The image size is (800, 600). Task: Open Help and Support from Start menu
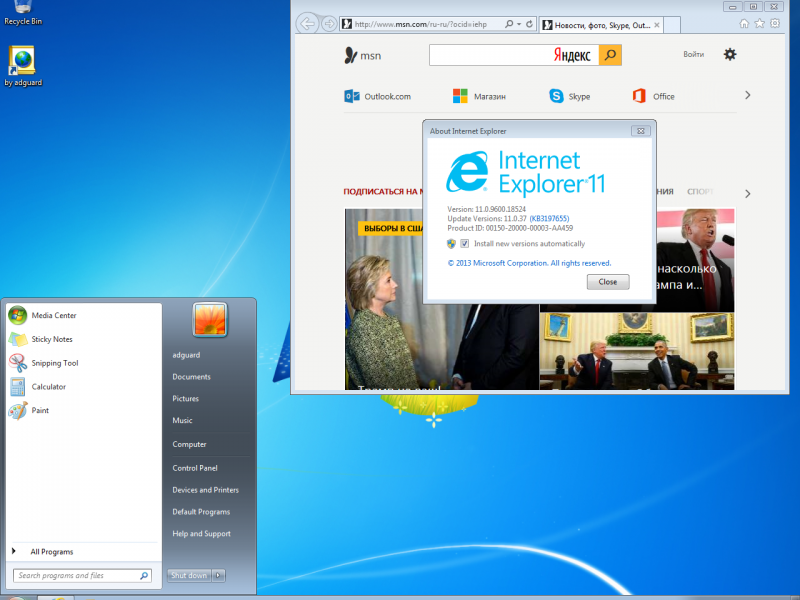201,534
